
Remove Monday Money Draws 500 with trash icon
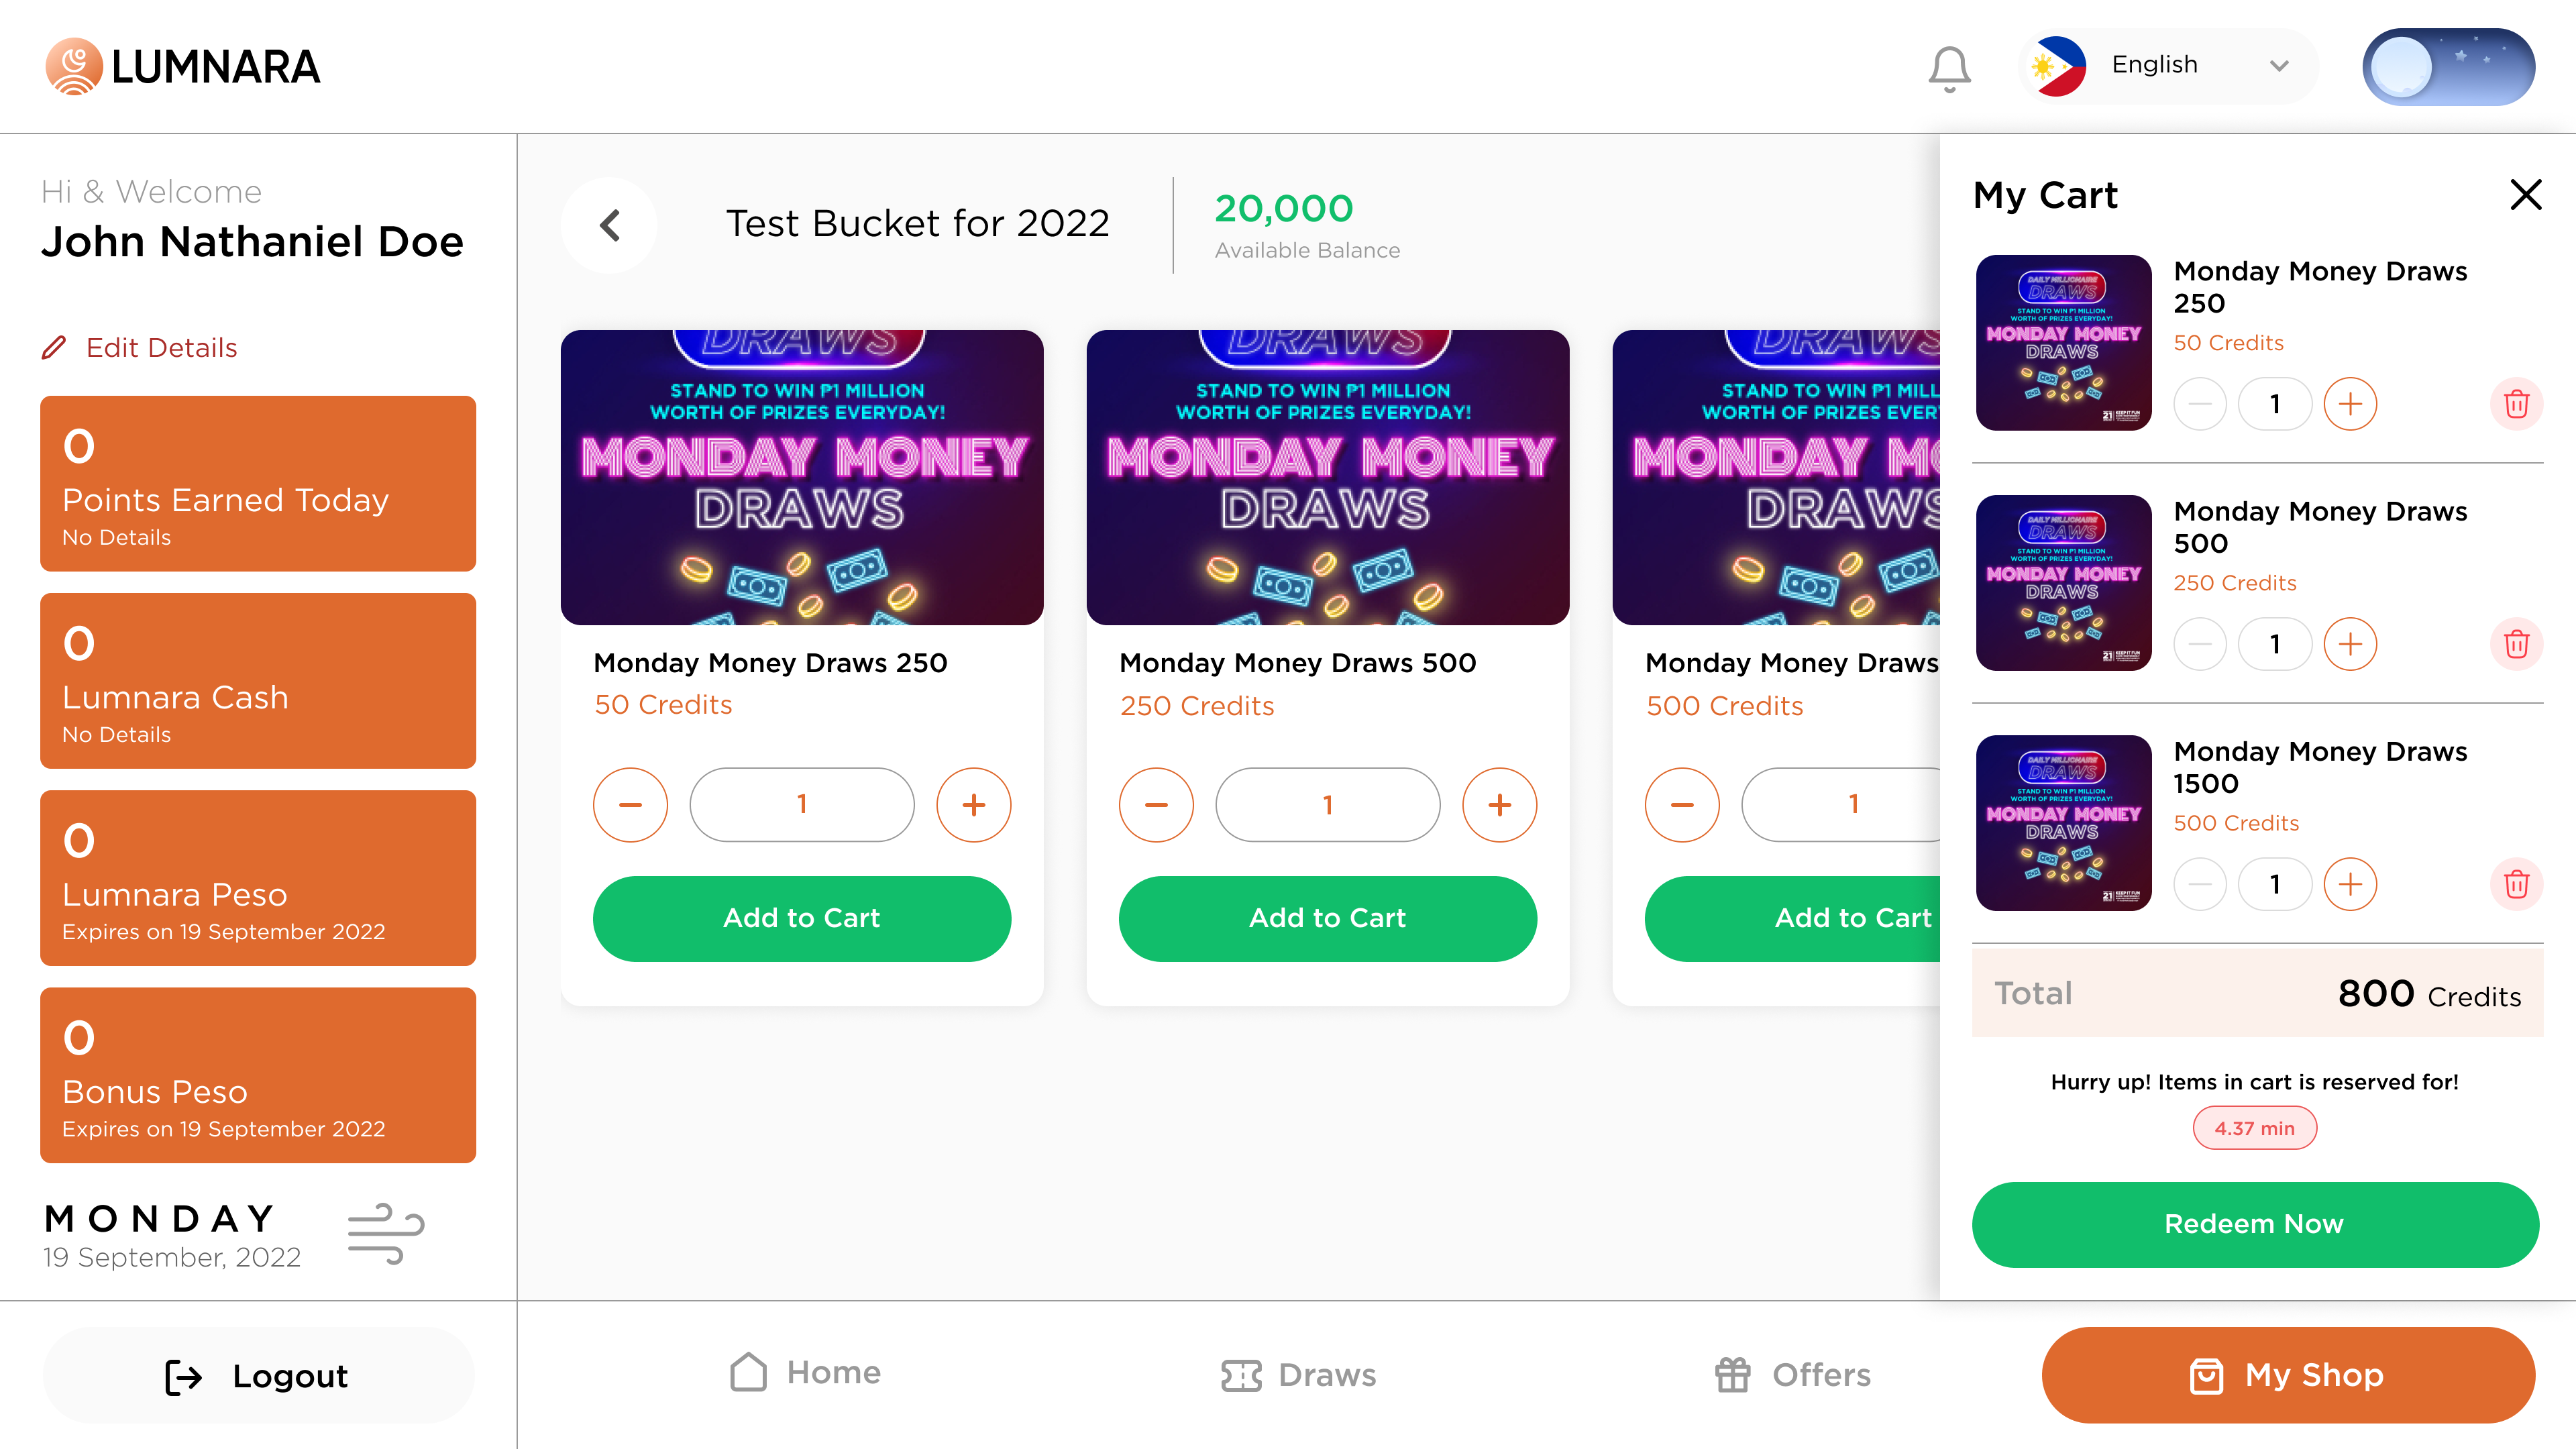click(2517, 644)
